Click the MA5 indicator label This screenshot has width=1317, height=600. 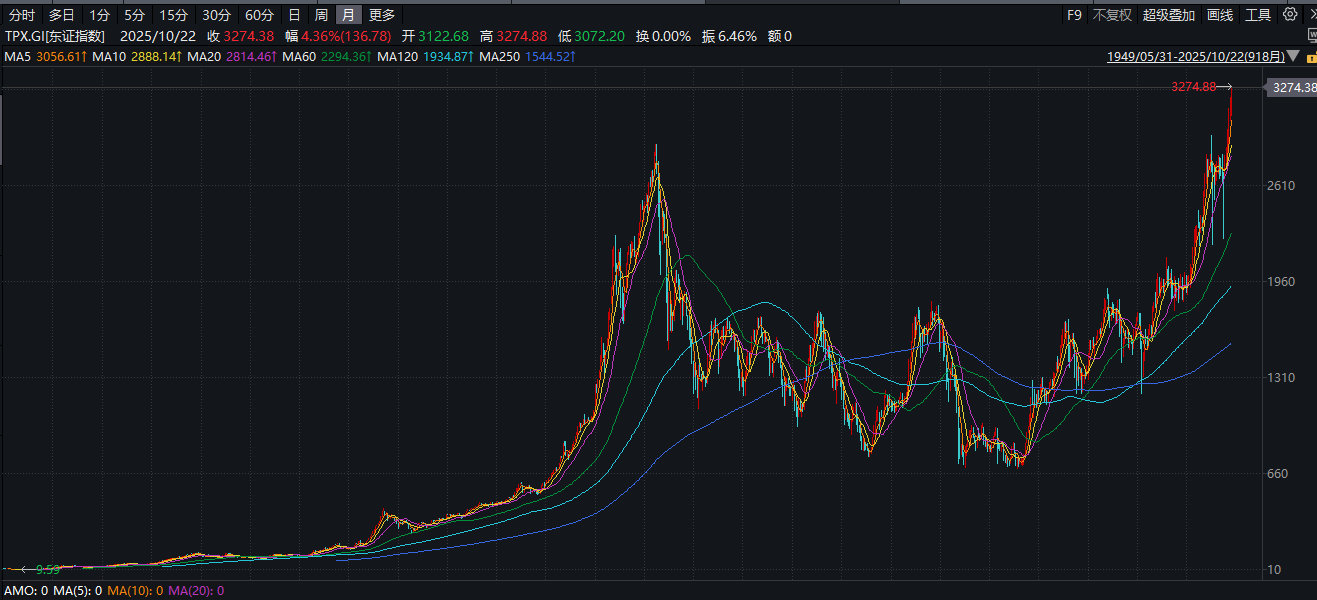coord(17,57)
